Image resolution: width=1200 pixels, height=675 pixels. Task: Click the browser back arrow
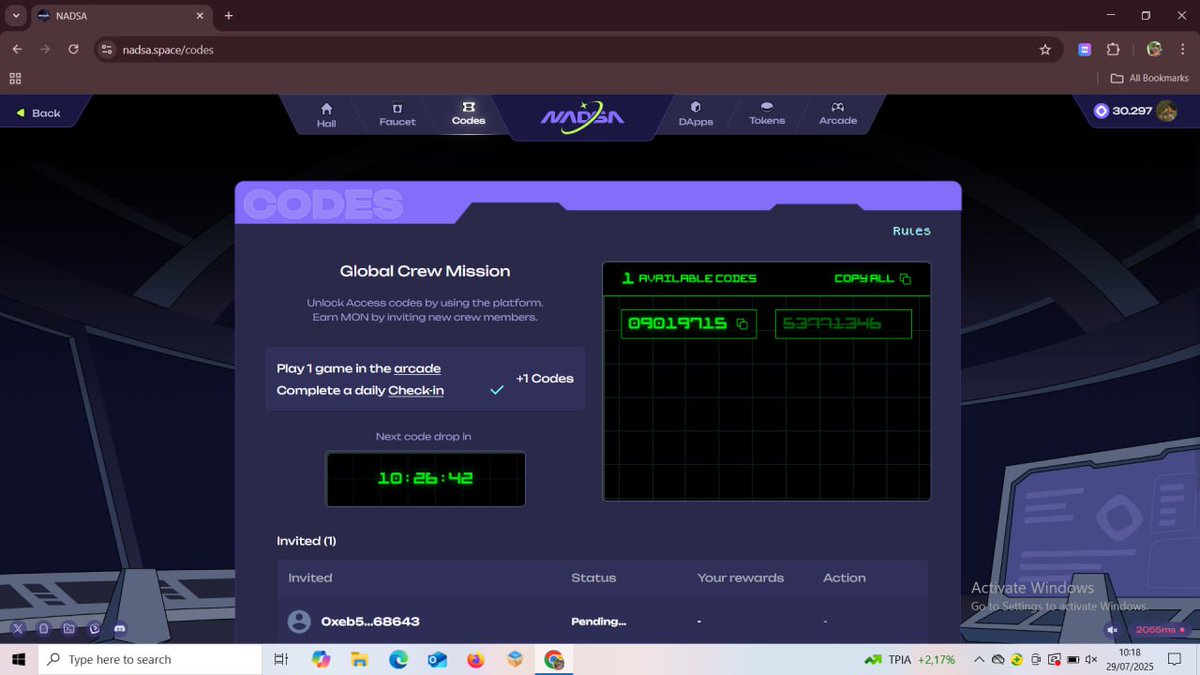click(x=17, y=49)
